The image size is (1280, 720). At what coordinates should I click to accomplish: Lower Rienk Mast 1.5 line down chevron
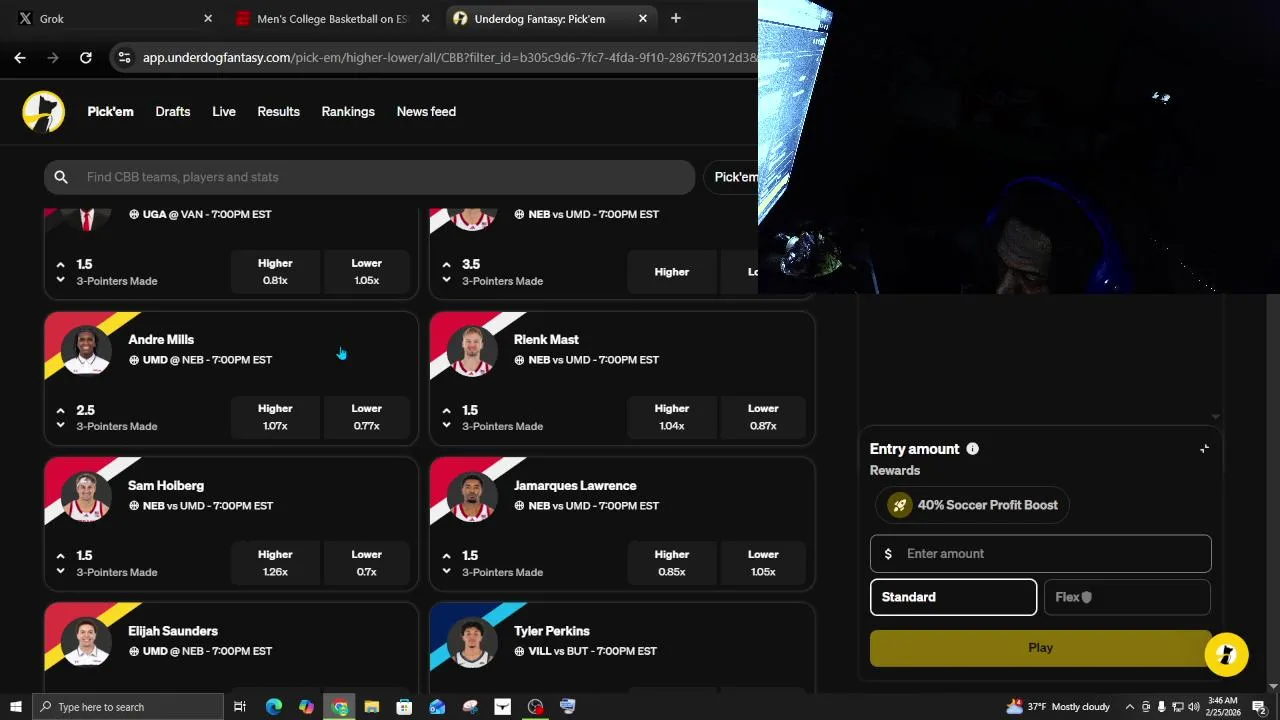[x=447, y=425]
